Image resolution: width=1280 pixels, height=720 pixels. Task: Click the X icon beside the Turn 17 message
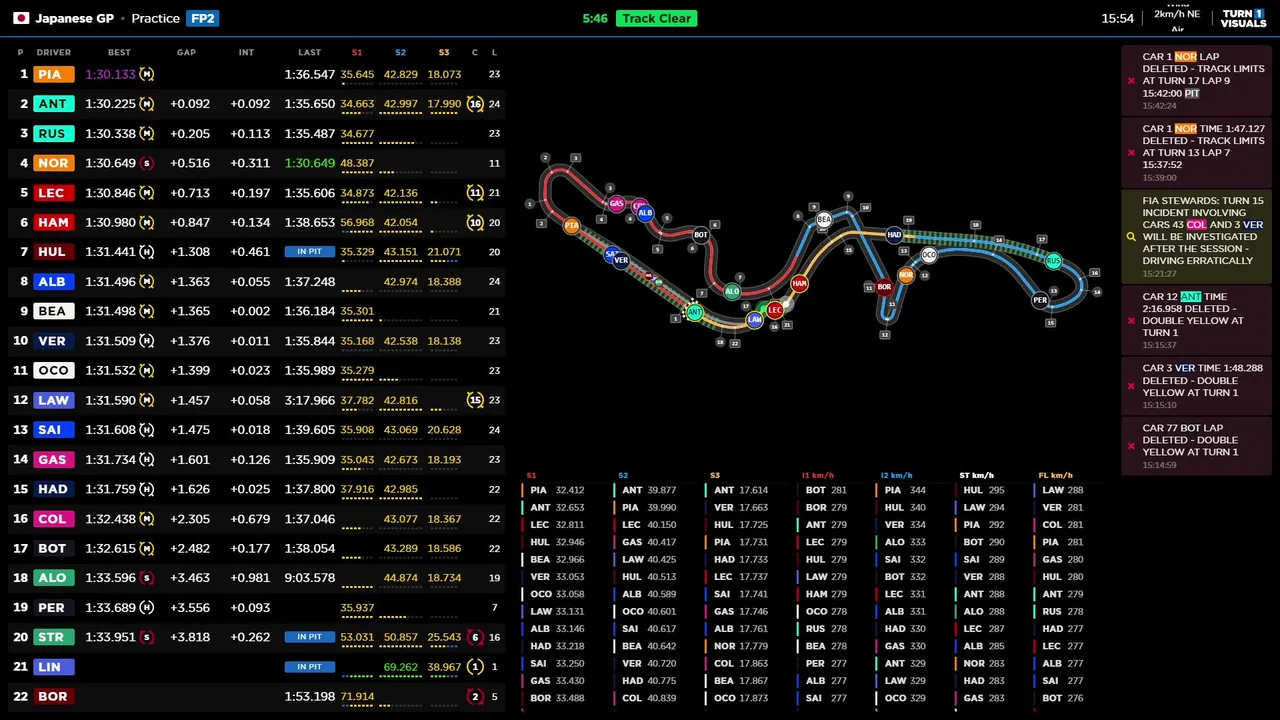pos(1131,81)
